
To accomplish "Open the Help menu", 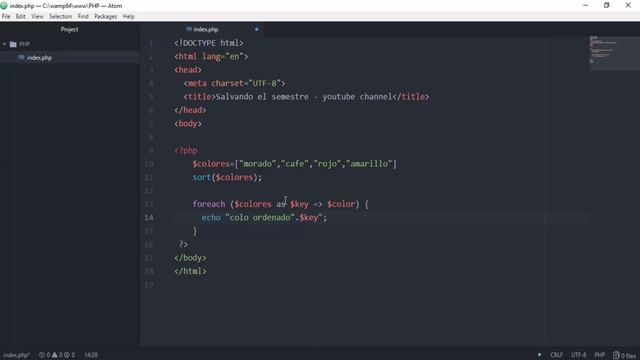I will 129,16.
